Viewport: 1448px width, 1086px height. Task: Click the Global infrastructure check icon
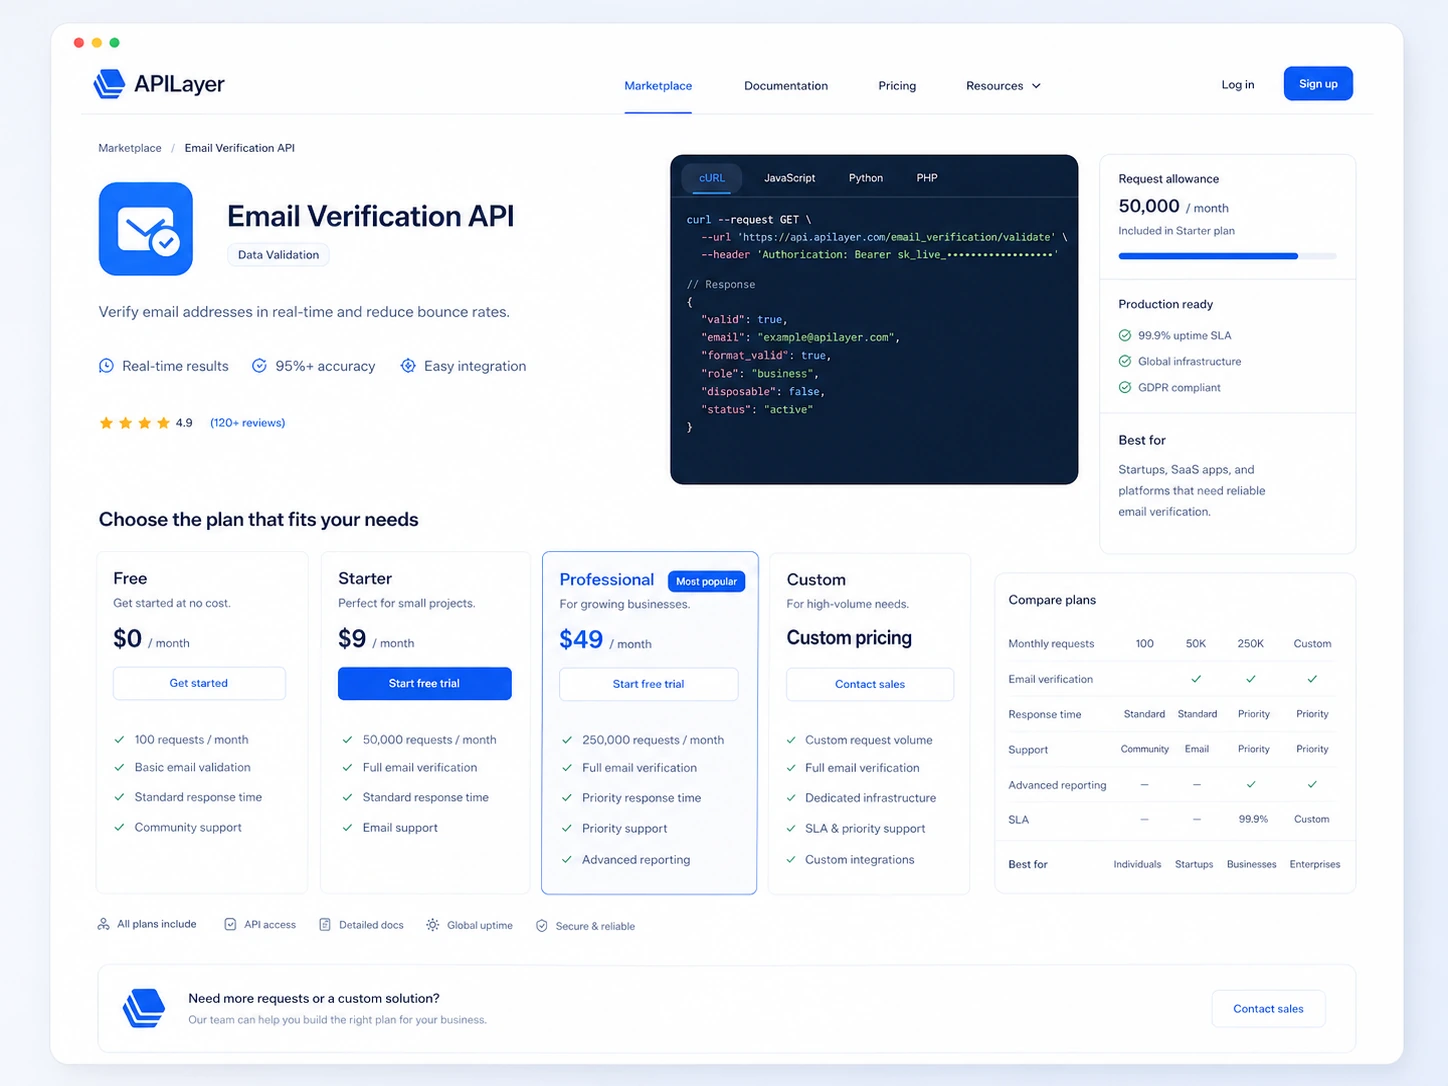1125,361
